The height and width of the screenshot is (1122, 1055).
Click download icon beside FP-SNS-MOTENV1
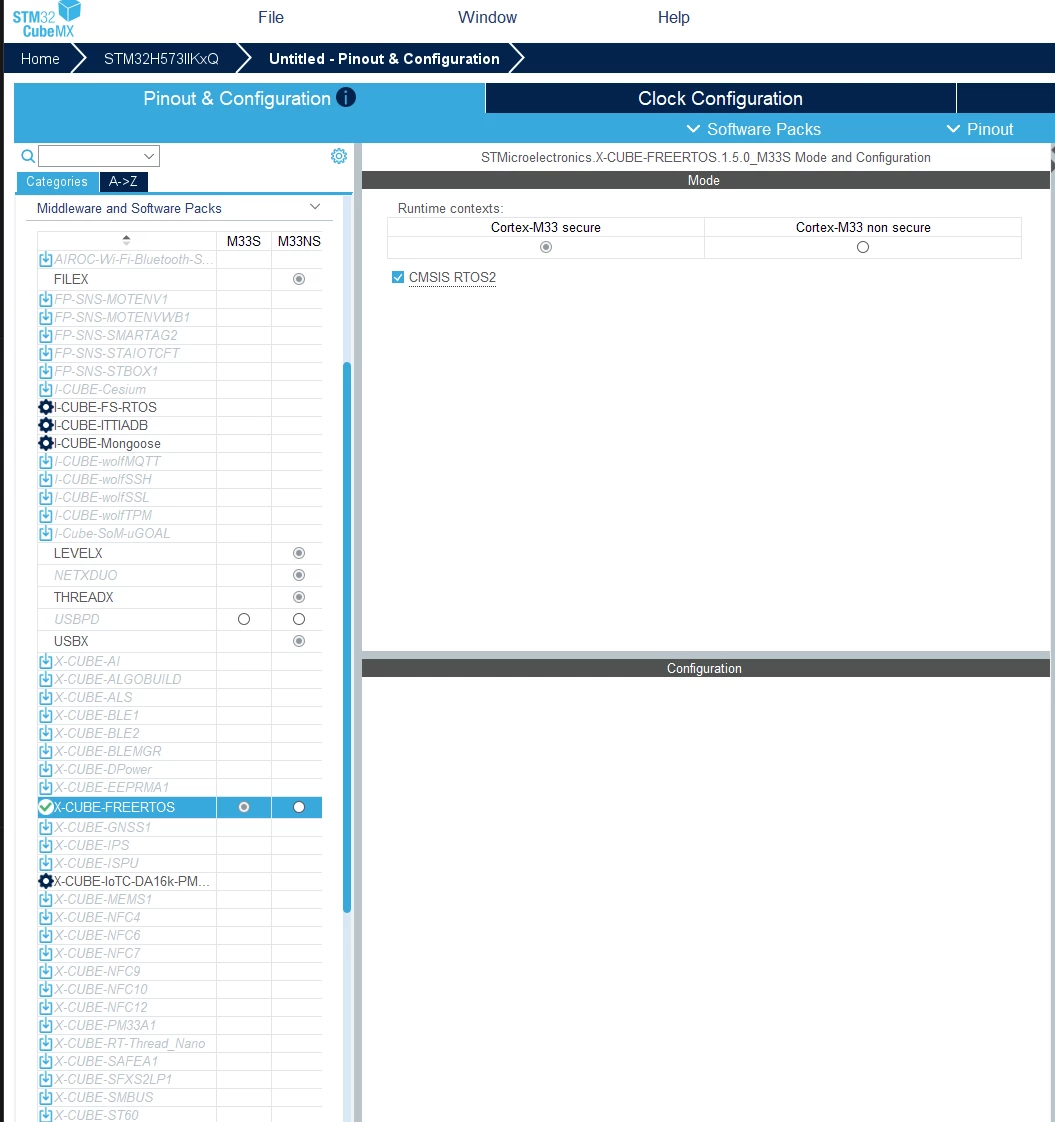click(x=46, y=299)
